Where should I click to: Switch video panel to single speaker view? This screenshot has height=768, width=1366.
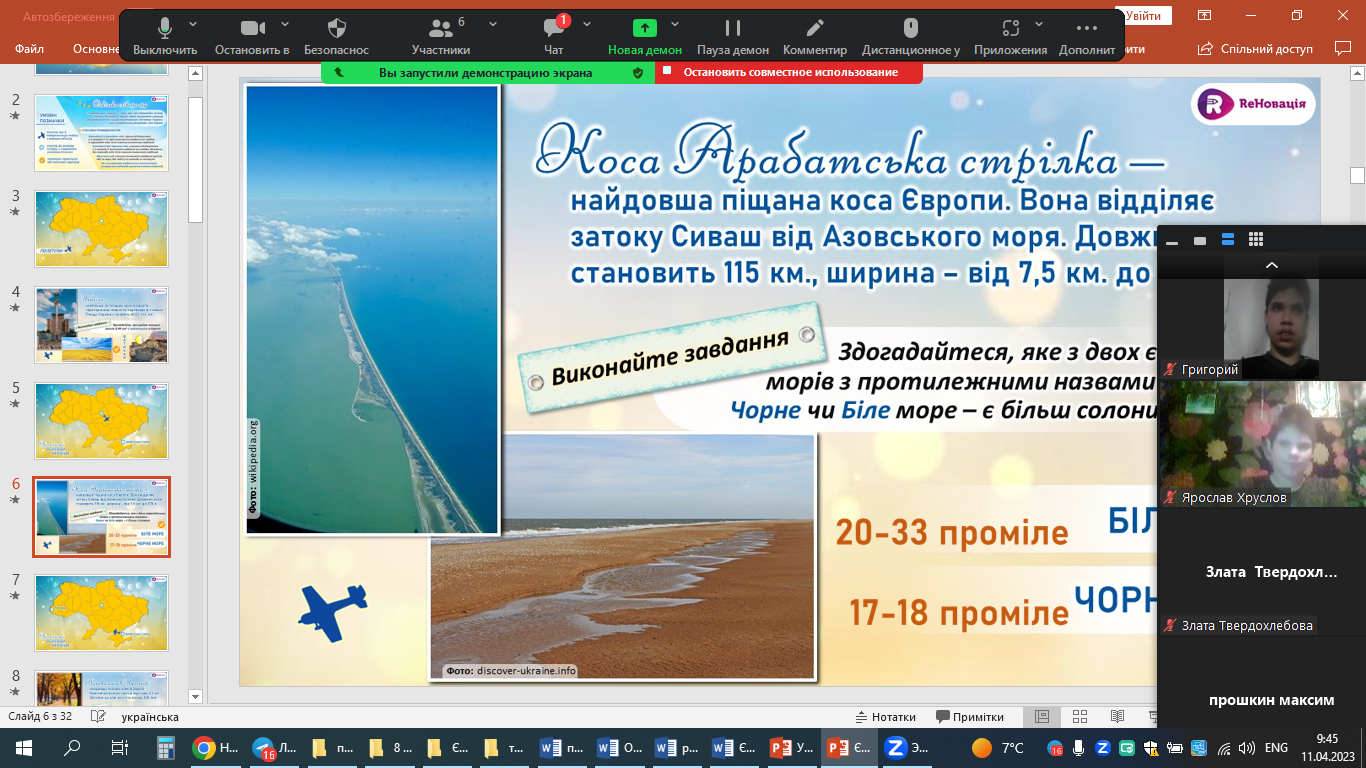(x=1200, y=240)
